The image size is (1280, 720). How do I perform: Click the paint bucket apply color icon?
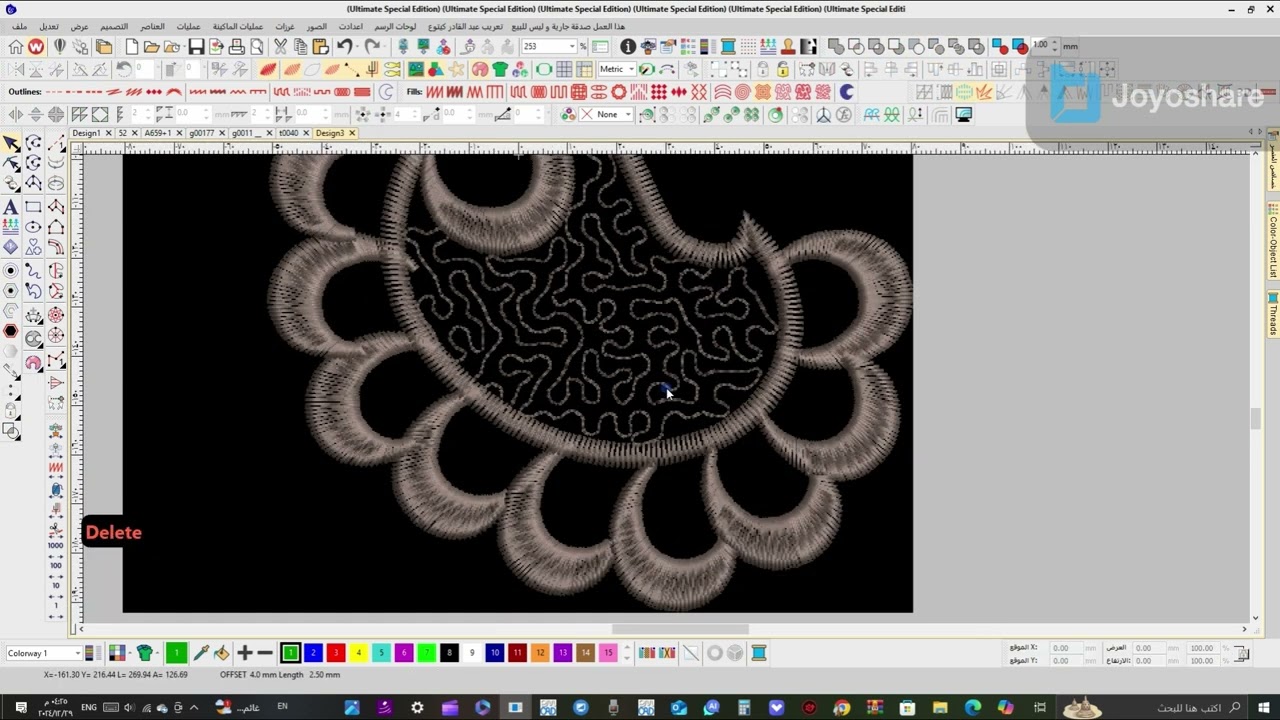pyautogui.click(x=221, y=653)
